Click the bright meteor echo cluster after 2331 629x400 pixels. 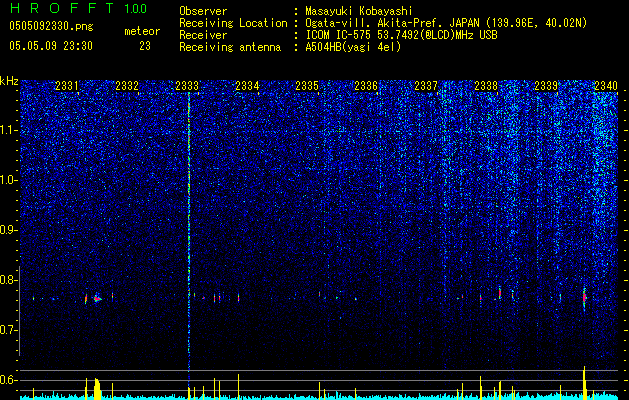(97, 298)
